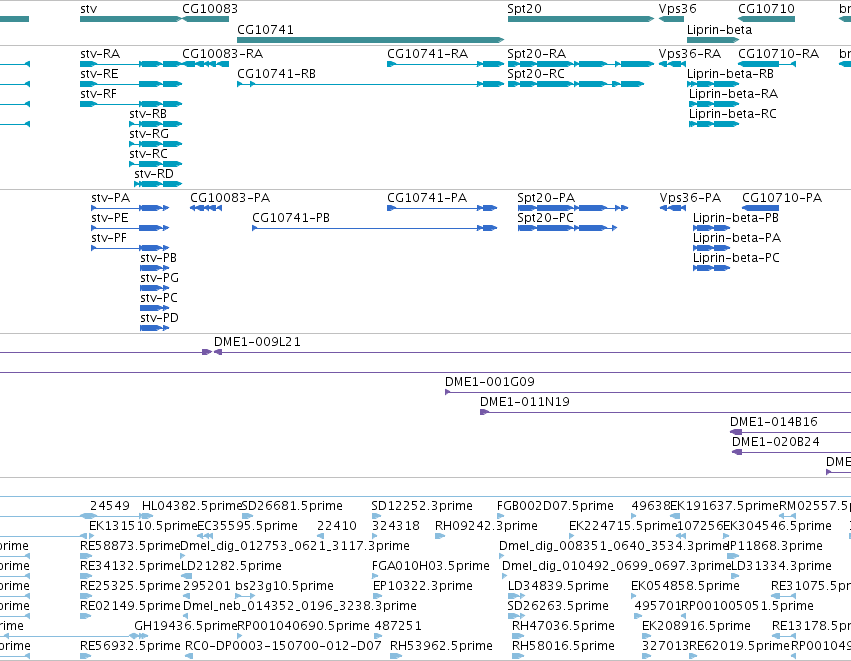The width and height of the screenshot is (851, 661).
Task: Select EST SD12252.3prime
Action: (x=377, y=516)
